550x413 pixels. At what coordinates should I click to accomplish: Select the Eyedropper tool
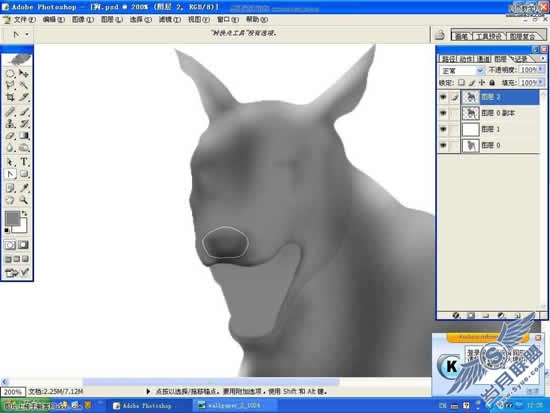pos(24,188)
